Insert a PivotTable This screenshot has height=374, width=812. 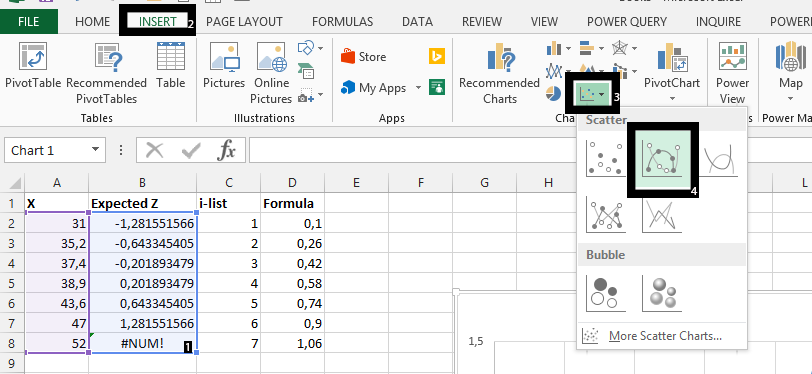[33, 66]
